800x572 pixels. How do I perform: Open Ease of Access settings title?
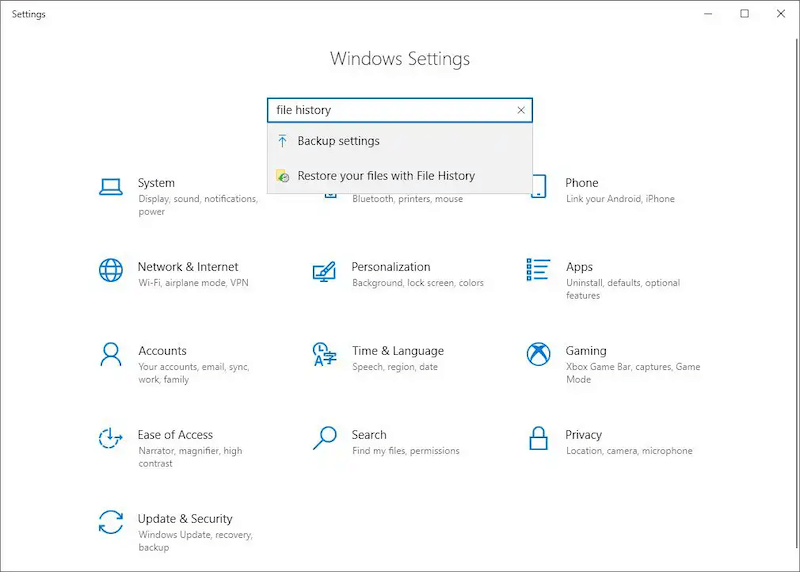(175, 435)
